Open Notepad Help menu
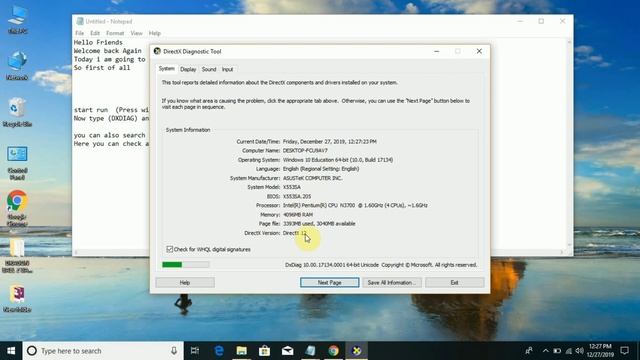This screenshot has width=640, height=360. (x=155, y=33)
